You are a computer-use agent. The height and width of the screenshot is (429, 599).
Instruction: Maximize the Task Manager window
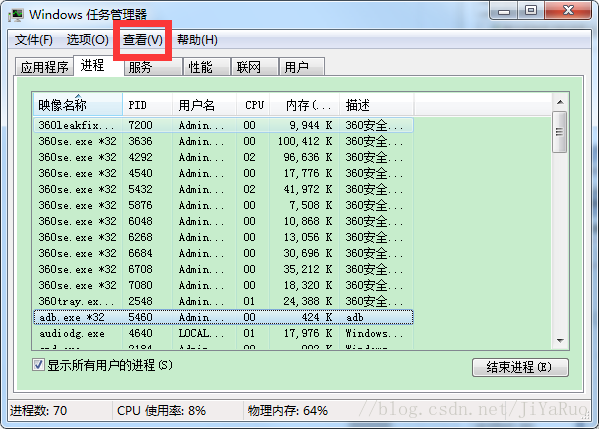(x=531, y=11)
